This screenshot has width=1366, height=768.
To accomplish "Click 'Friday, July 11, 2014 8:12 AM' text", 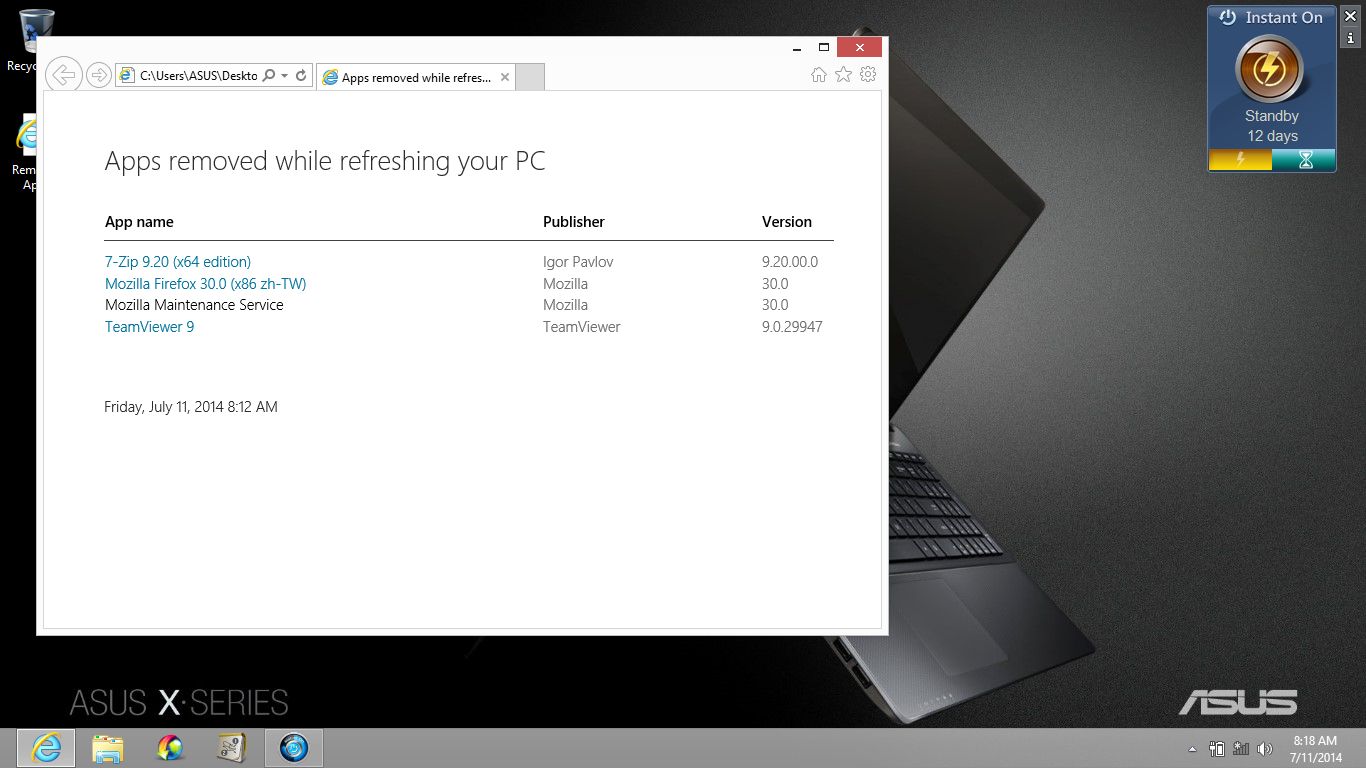I will click(191, 407).
